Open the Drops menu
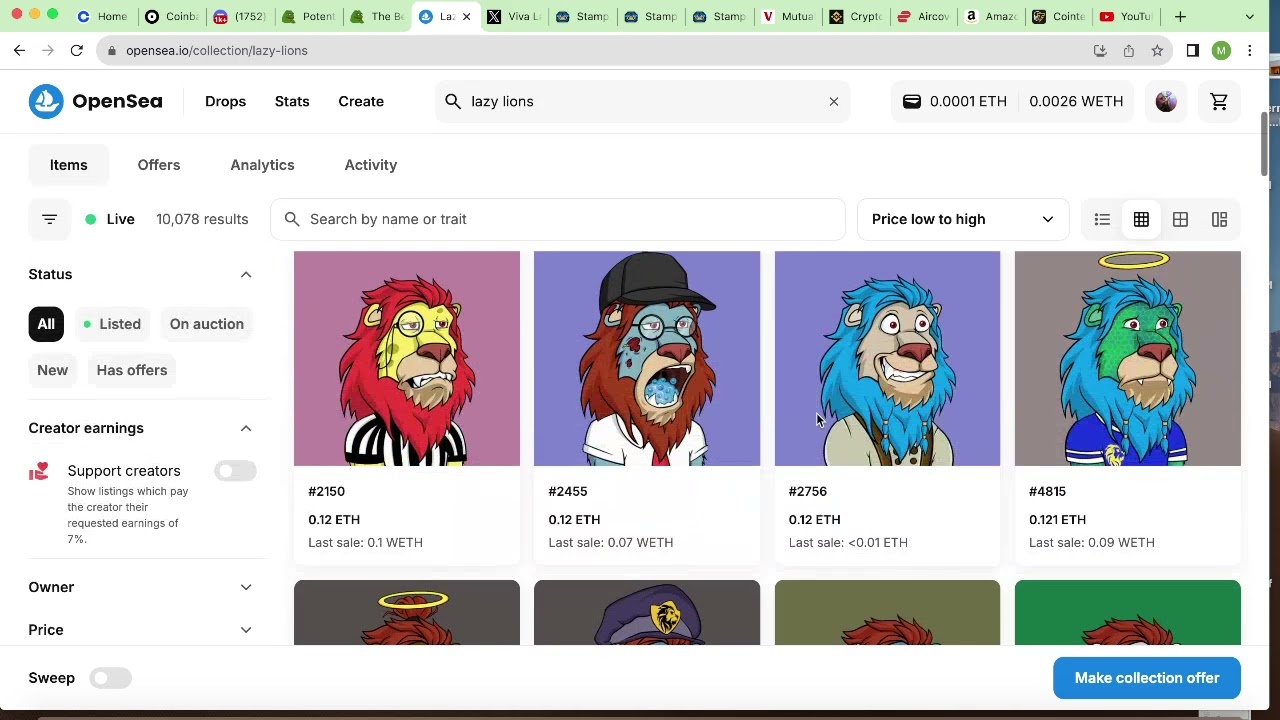The height and width of the screenshot is (720, 1280). coord(225,101)
